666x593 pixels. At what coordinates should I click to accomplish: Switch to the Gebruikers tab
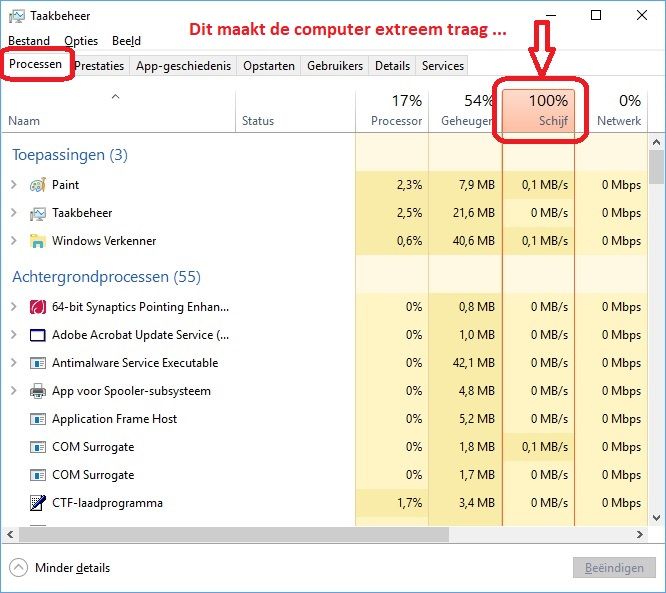(x=335, y=66)
